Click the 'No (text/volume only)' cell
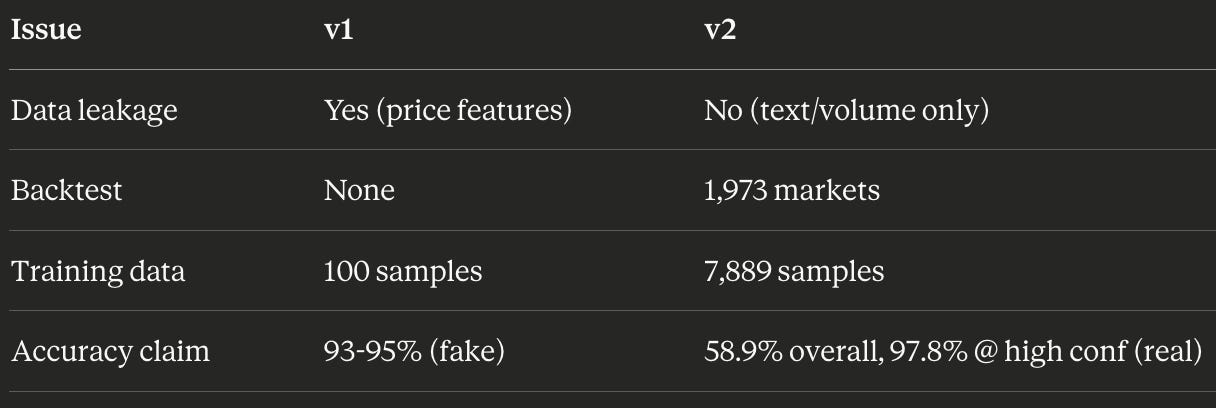The image size is (1216, 408). point(846,110)
